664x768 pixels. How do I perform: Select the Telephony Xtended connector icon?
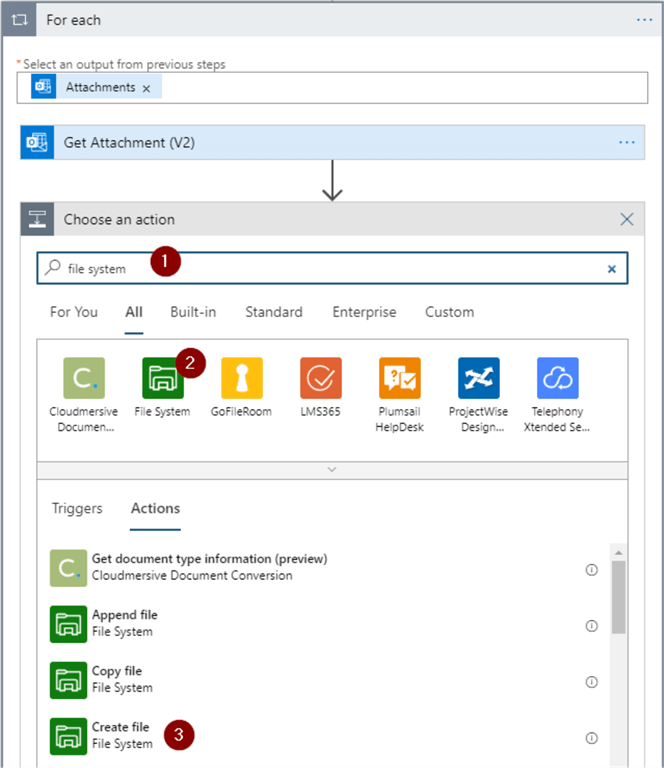tap(558, 378)
